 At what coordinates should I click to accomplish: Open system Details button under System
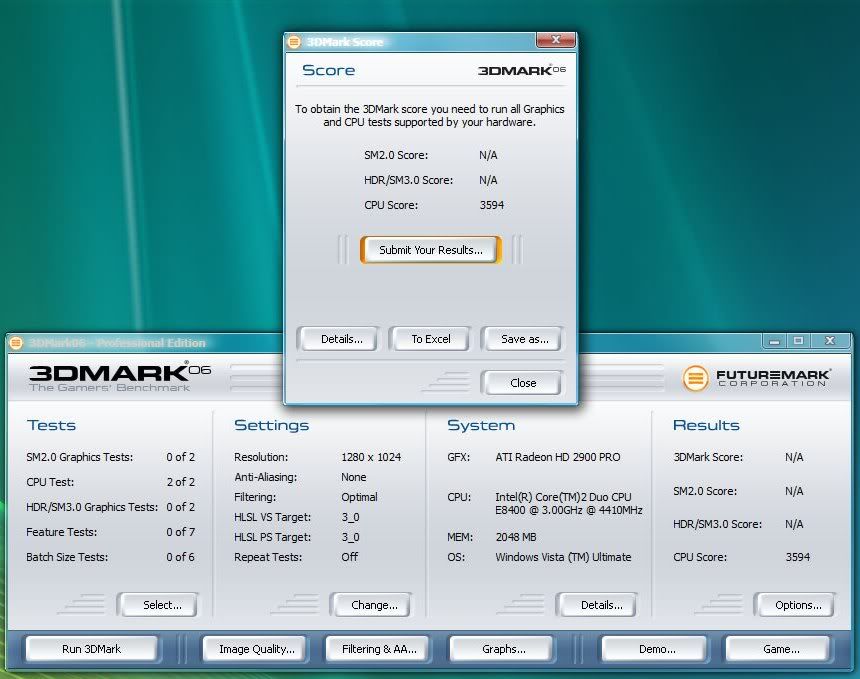point(601,605)
